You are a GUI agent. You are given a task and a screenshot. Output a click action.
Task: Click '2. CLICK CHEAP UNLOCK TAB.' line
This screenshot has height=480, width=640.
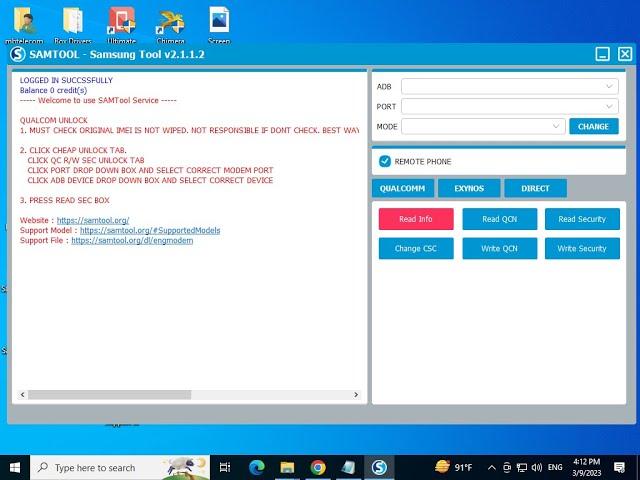[73, 150]
